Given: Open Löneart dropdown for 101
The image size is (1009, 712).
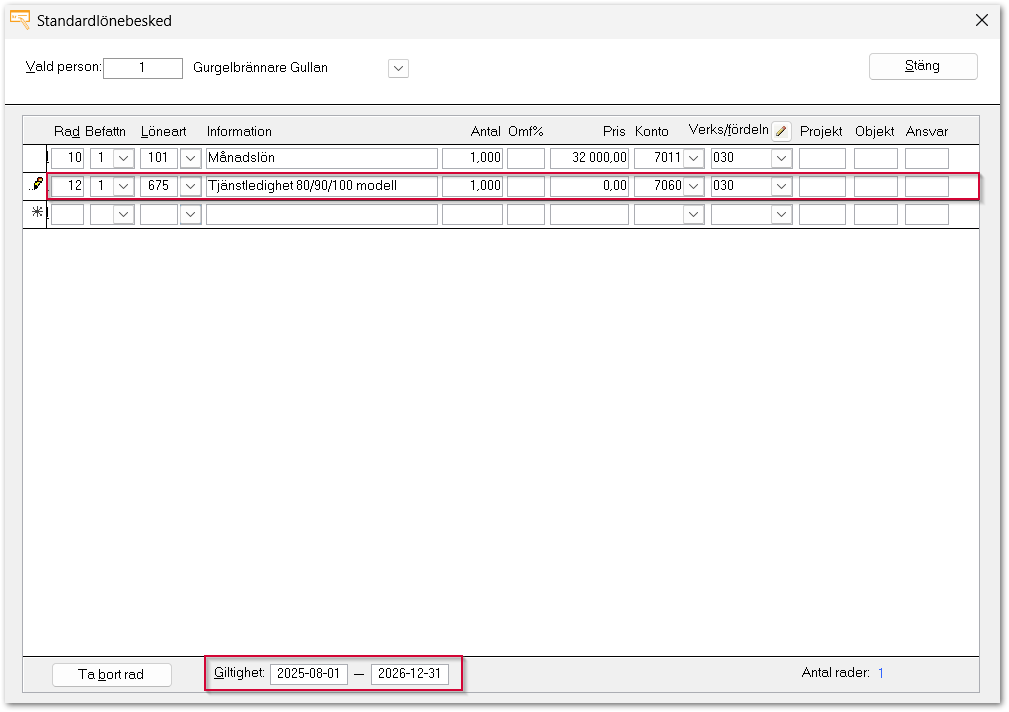Looking at the screenshot, I should (x=190, y=158).
